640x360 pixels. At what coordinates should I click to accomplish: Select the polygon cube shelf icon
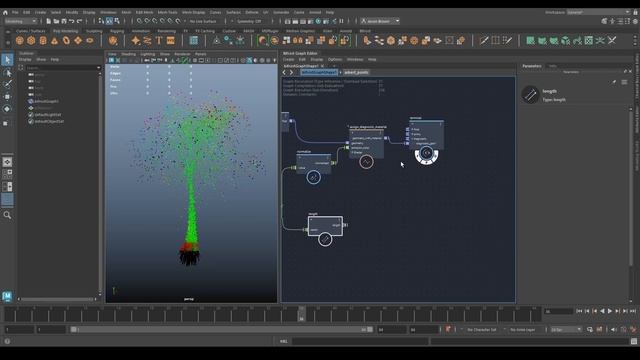point(31,40)
